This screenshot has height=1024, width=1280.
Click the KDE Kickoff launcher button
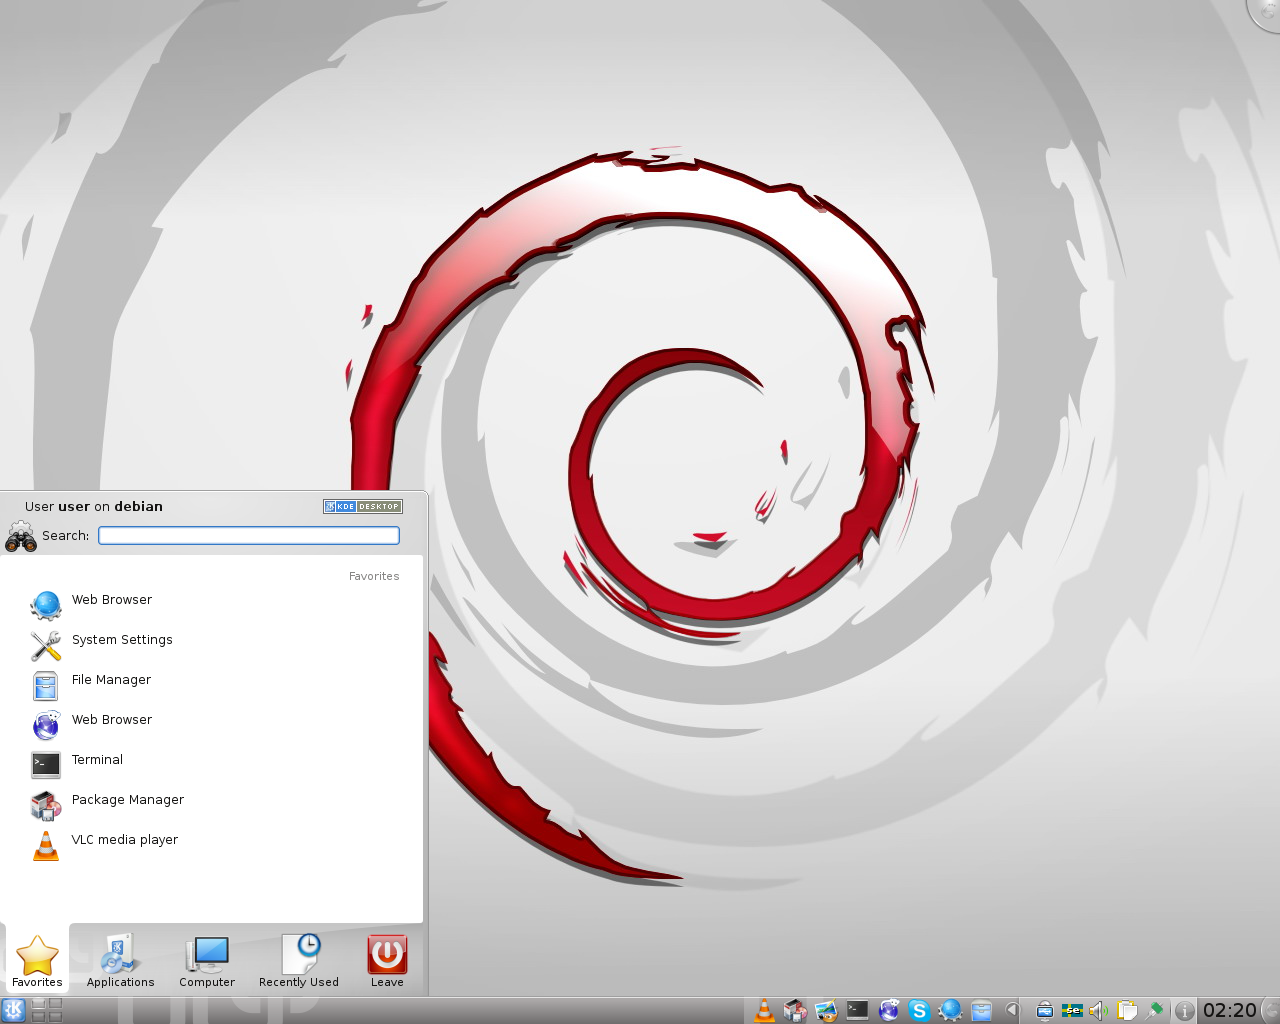[x=13, y=1010]
